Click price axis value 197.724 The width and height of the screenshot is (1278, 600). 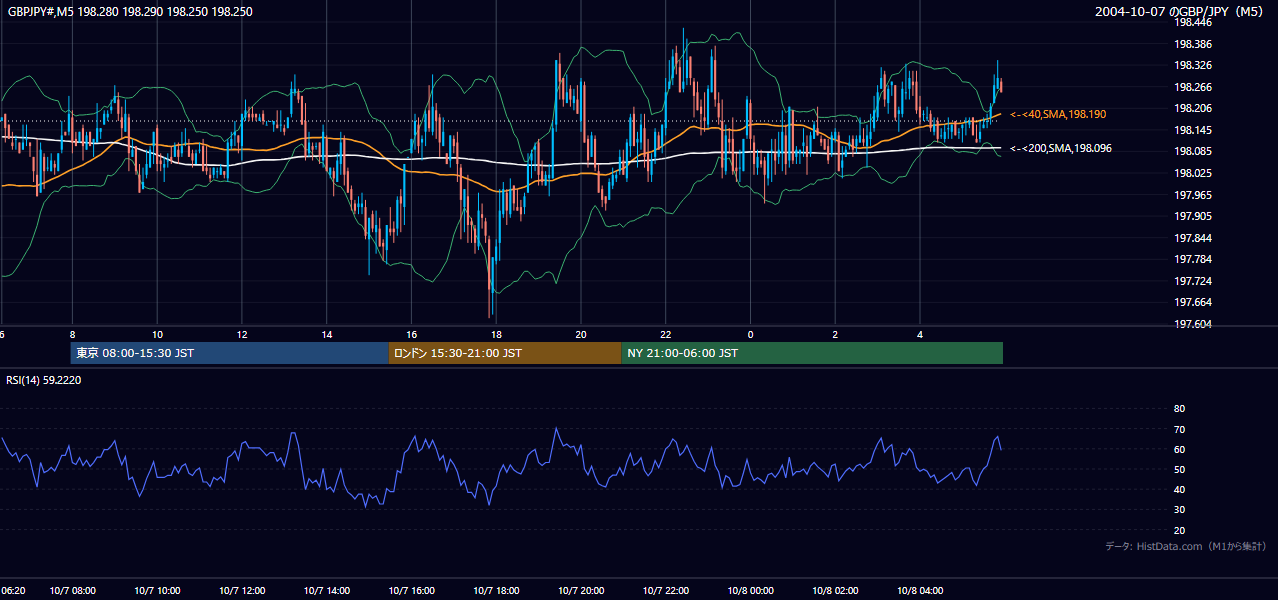1193,281
